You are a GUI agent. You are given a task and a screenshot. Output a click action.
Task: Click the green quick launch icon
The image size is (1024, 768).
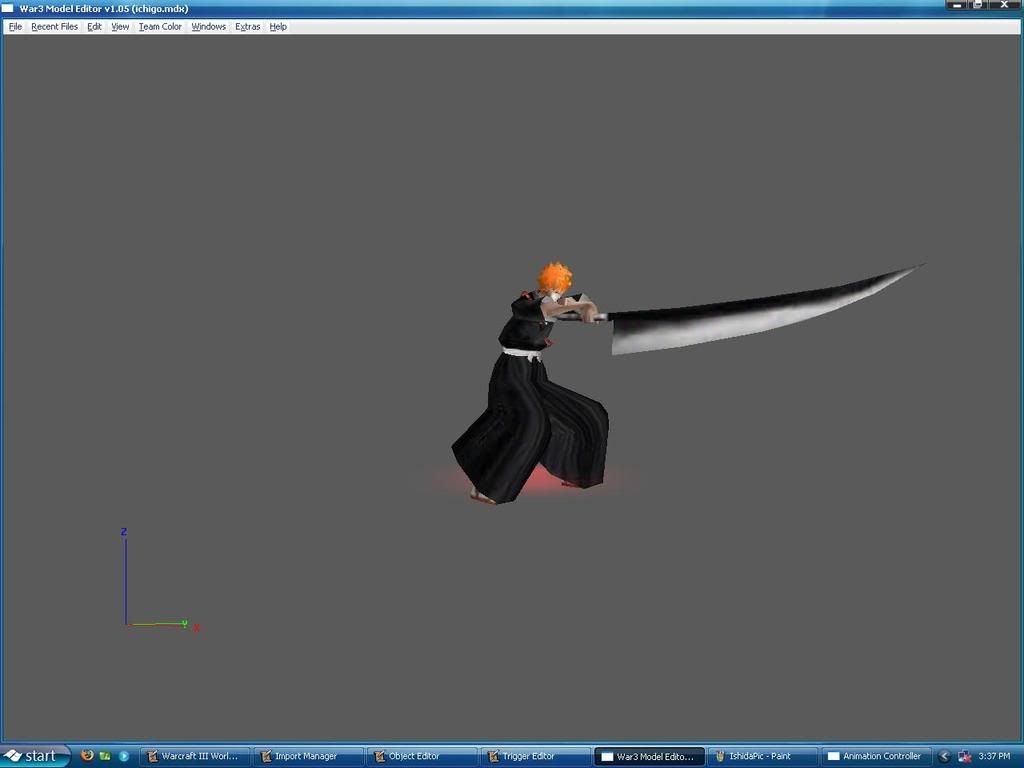pos(105,756)
